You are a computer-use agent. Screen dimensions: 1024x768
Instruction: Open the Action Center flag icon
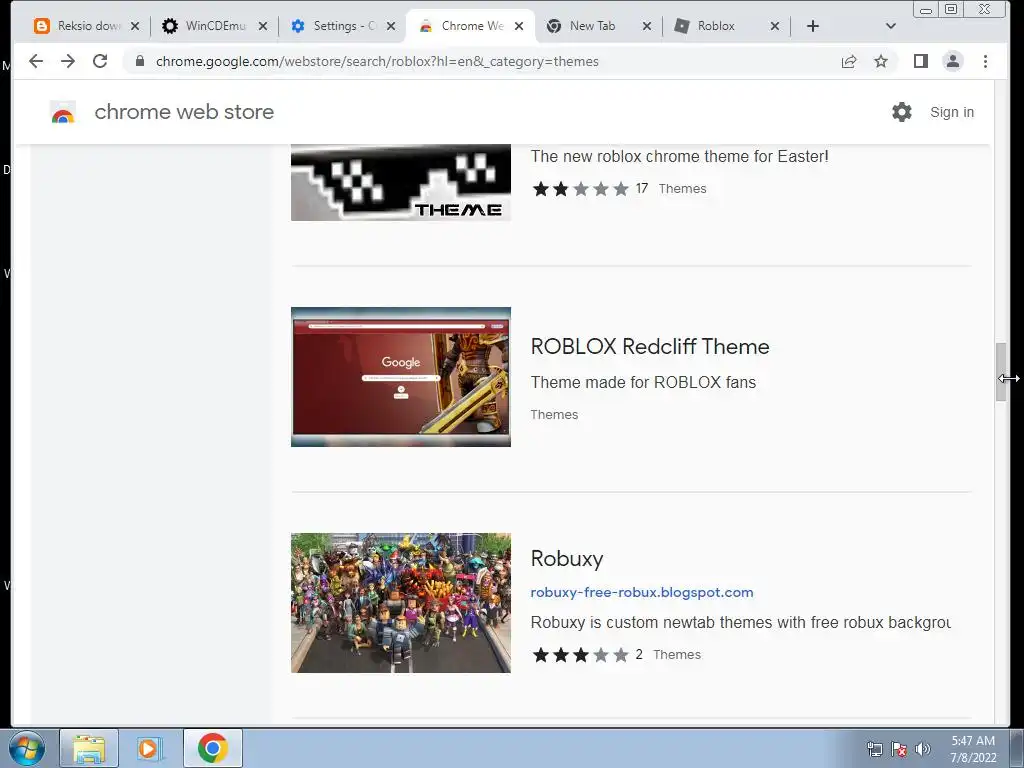tap(899, 749)
